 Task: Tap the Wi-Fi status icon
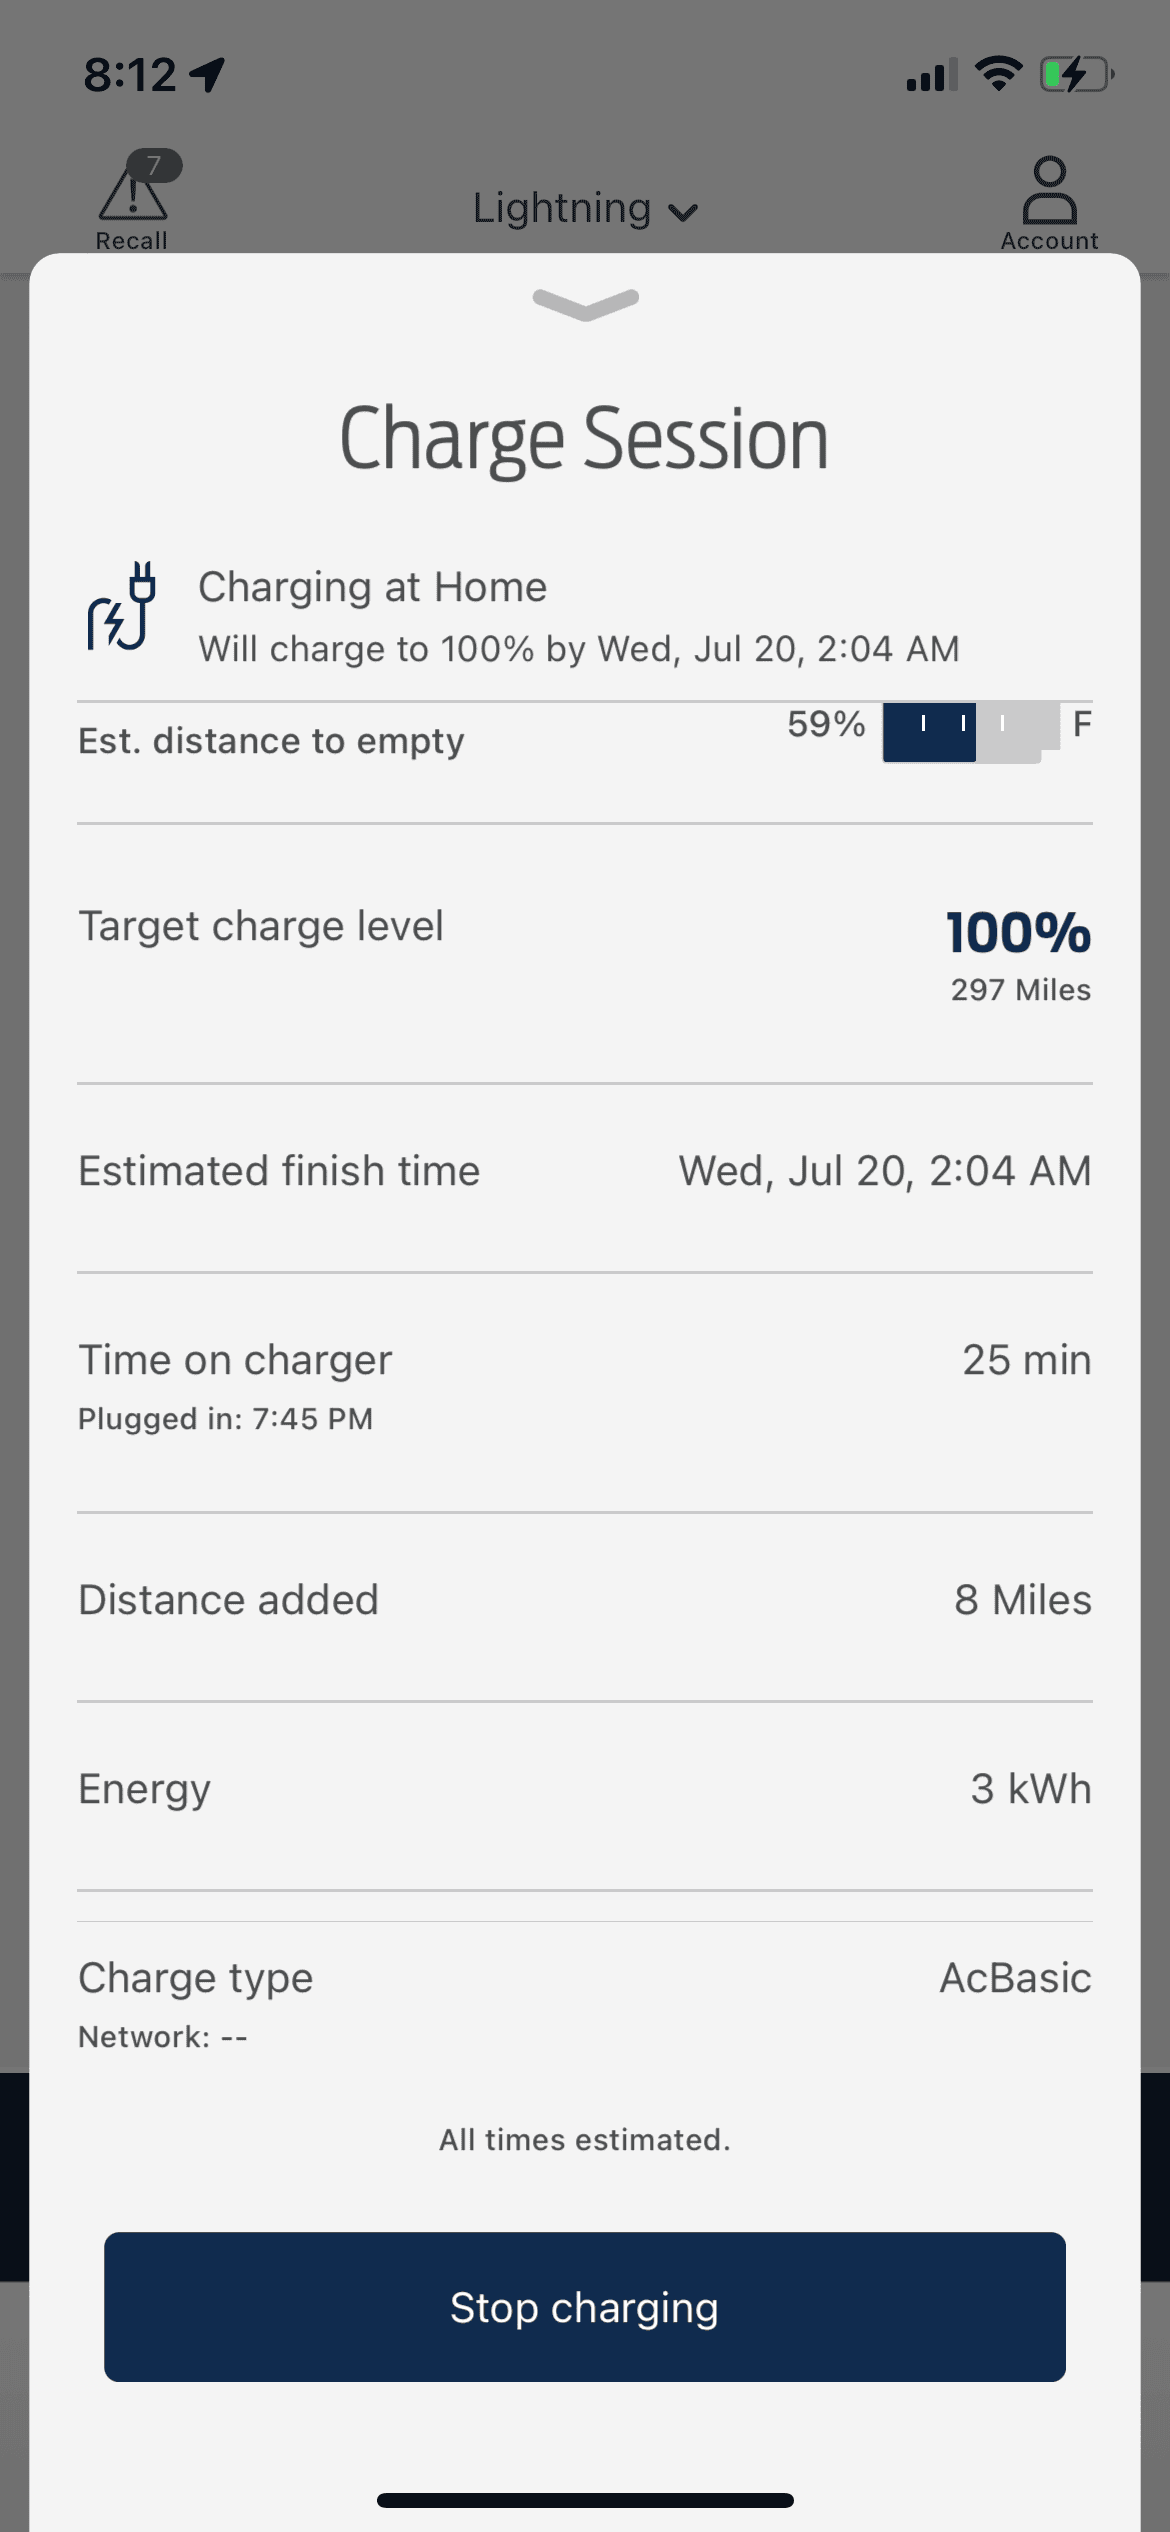coord(998,73)
